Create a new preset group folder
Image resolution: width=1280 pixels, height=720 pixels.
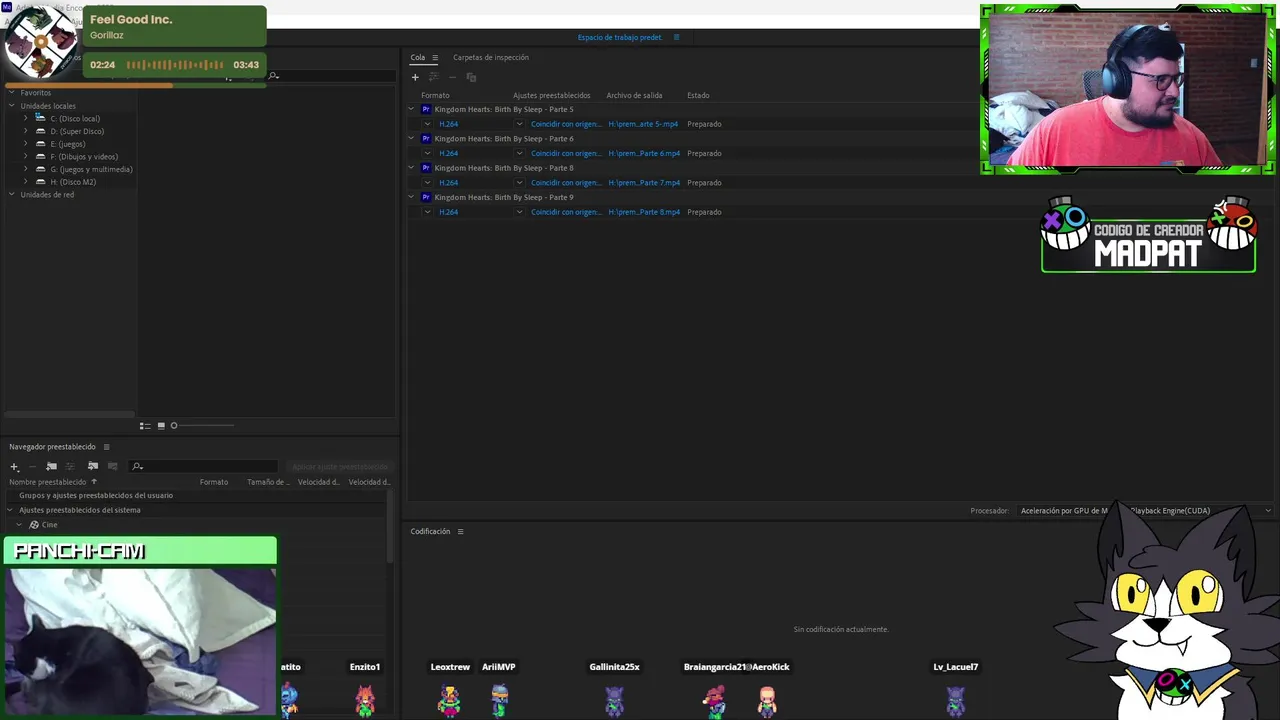tap(51, 466)
